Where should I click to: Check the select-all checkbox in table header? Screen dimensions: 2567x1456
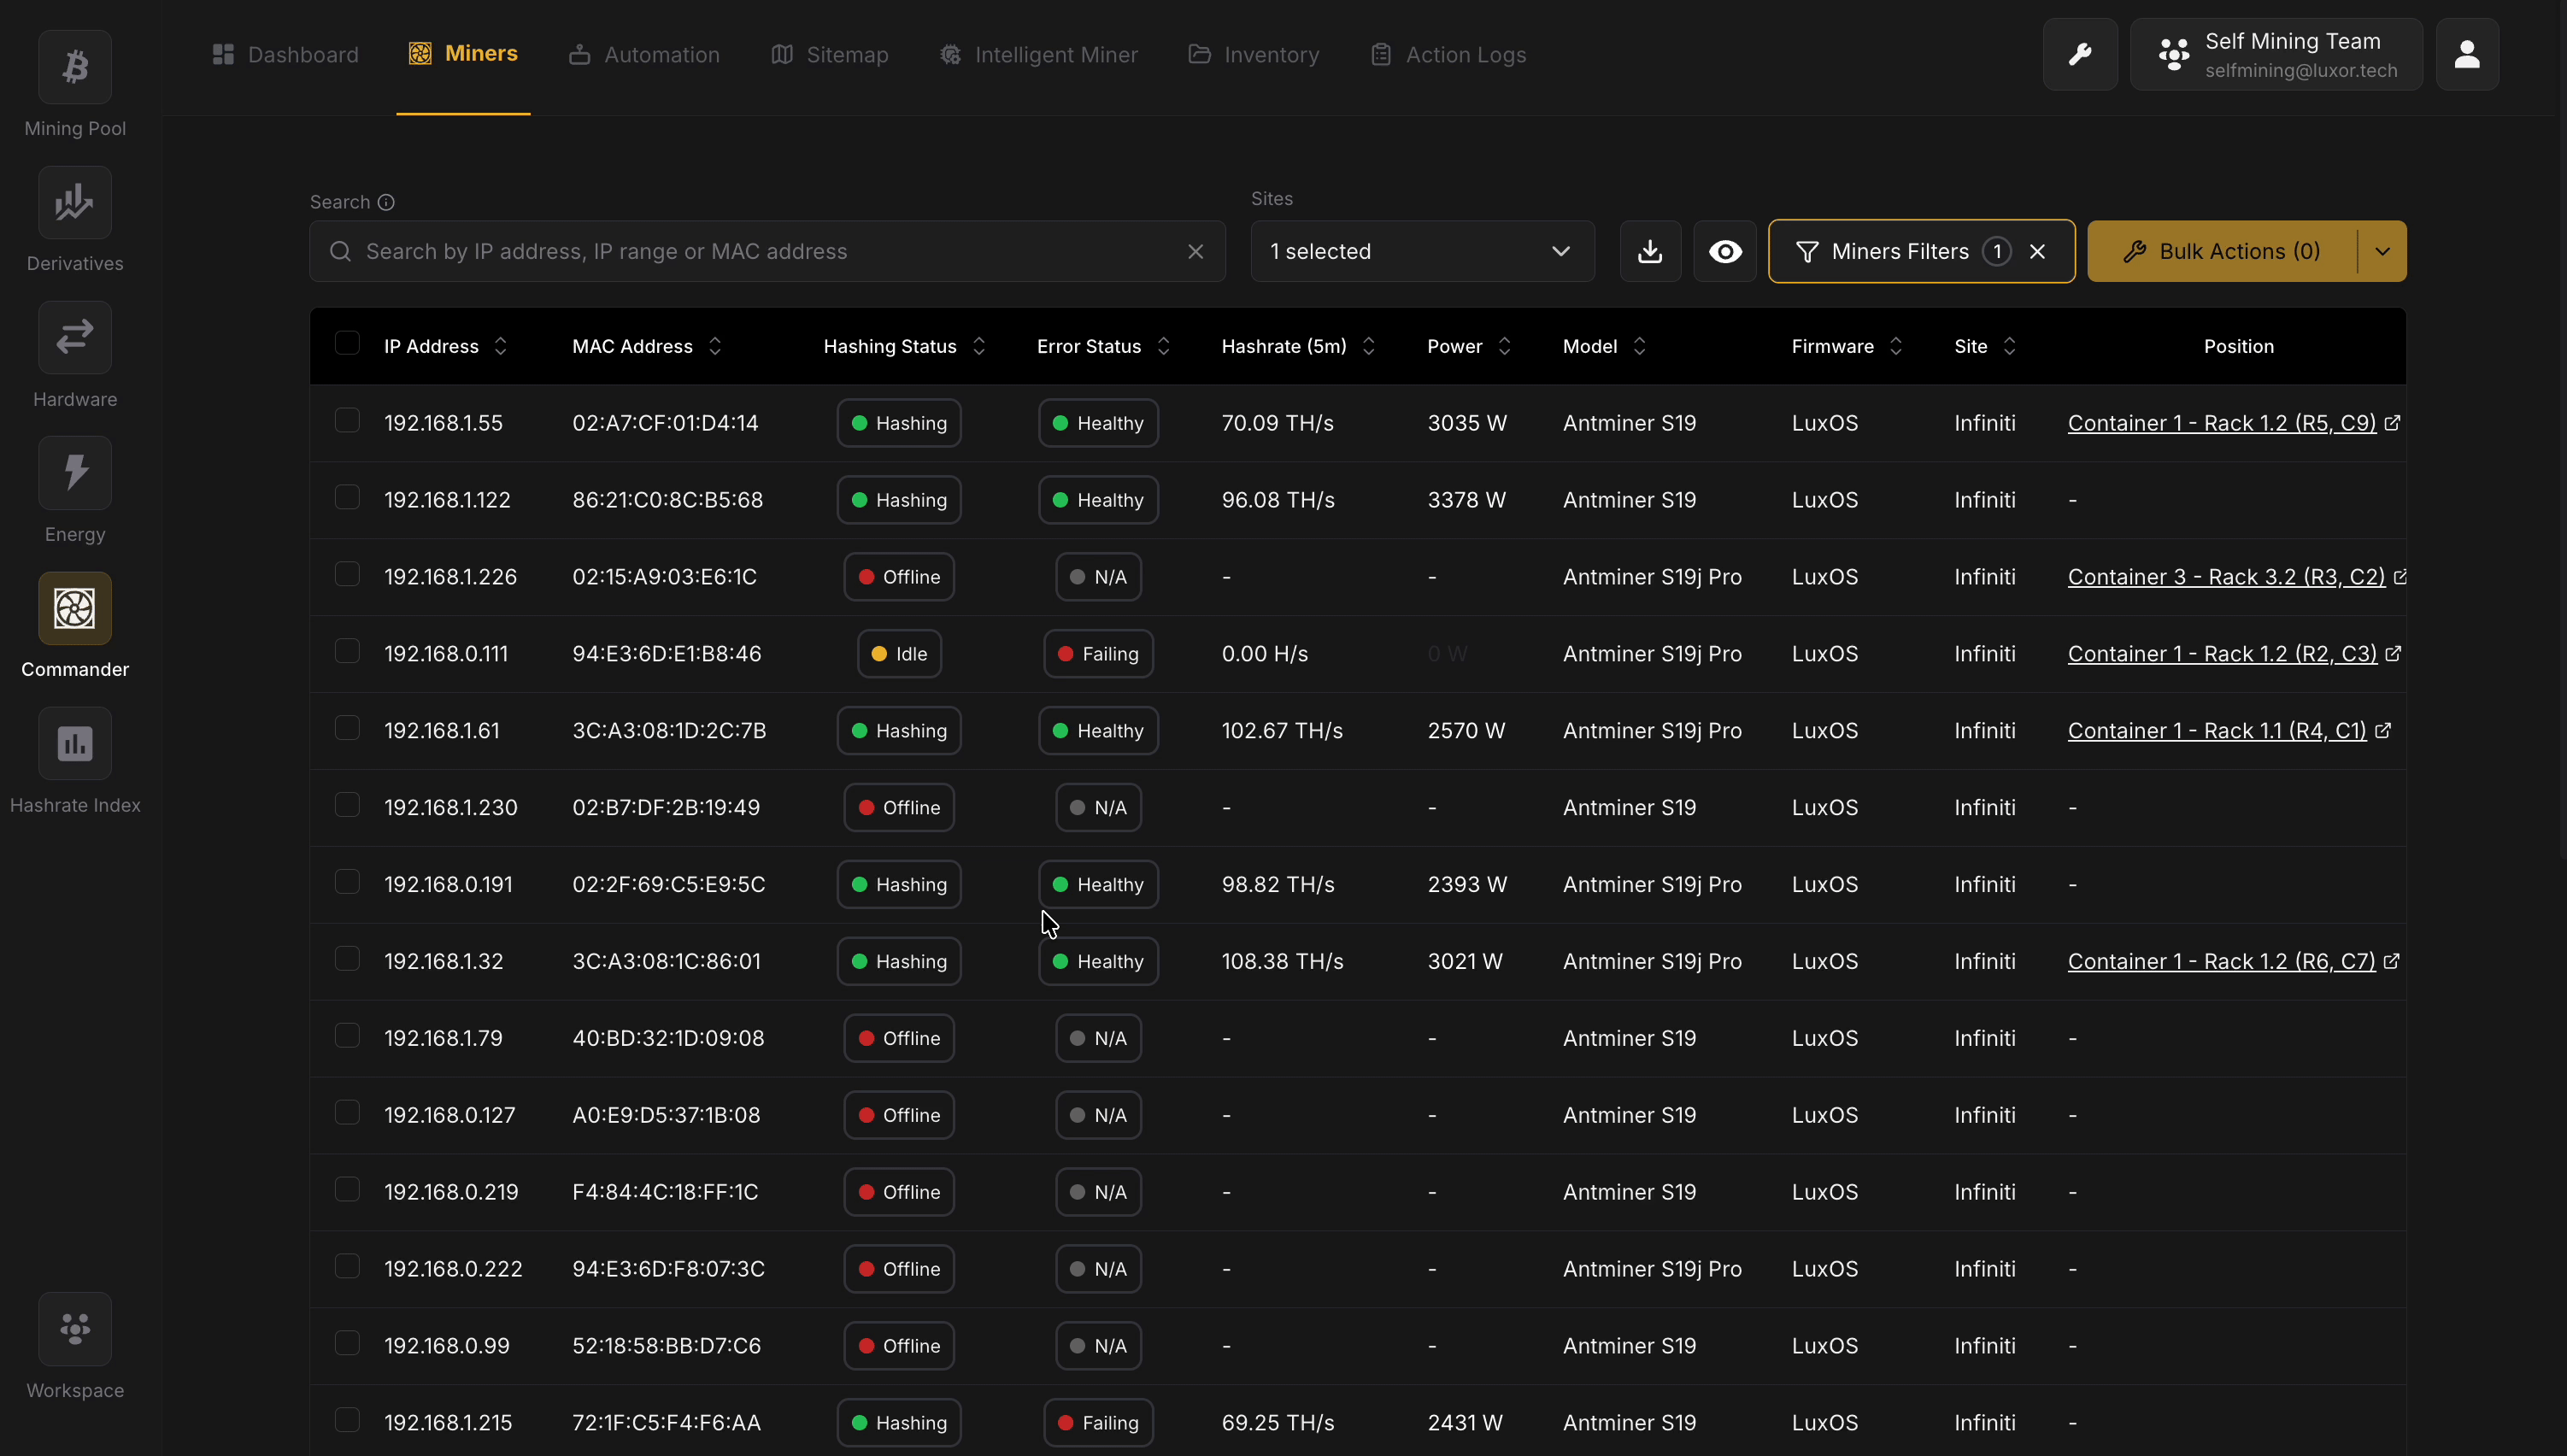point(347,344)
